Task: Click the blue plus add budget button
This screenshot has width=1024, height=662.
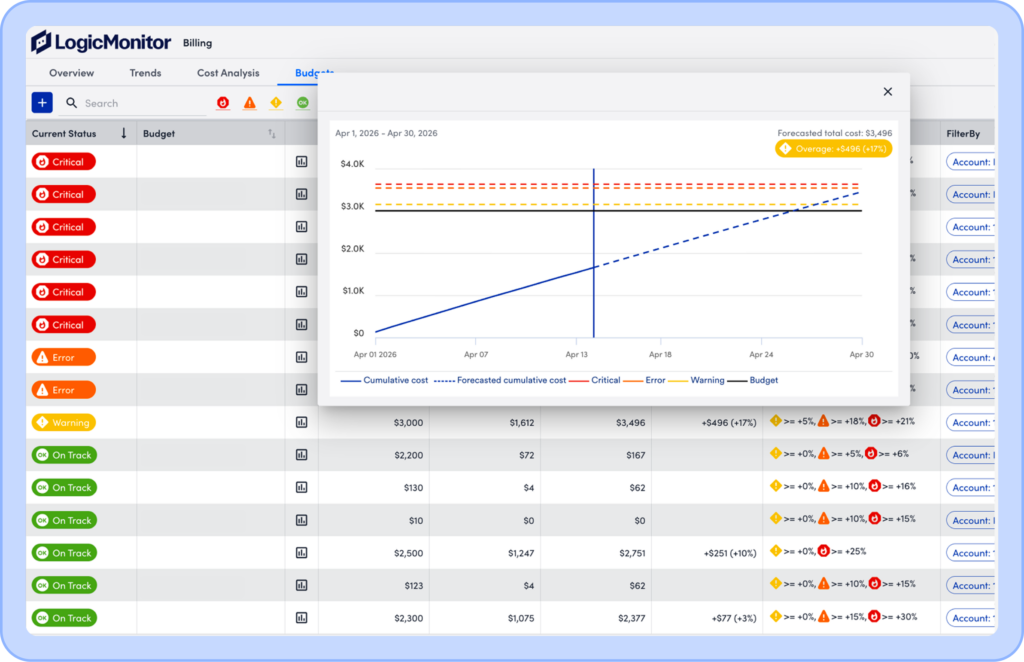Action: (x=42, y=102)
